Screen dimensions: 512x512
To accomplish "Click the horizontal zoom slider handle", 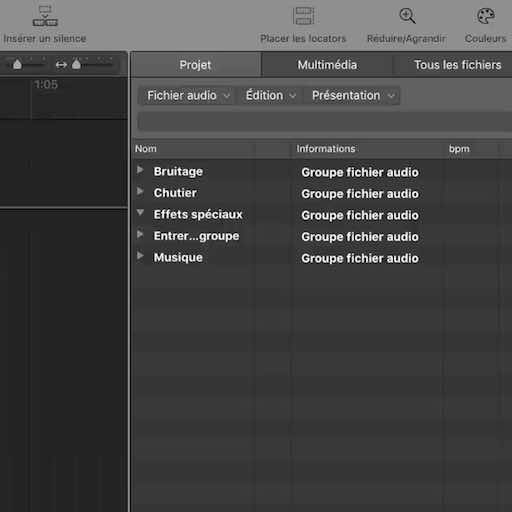I will tap(76, 64).
